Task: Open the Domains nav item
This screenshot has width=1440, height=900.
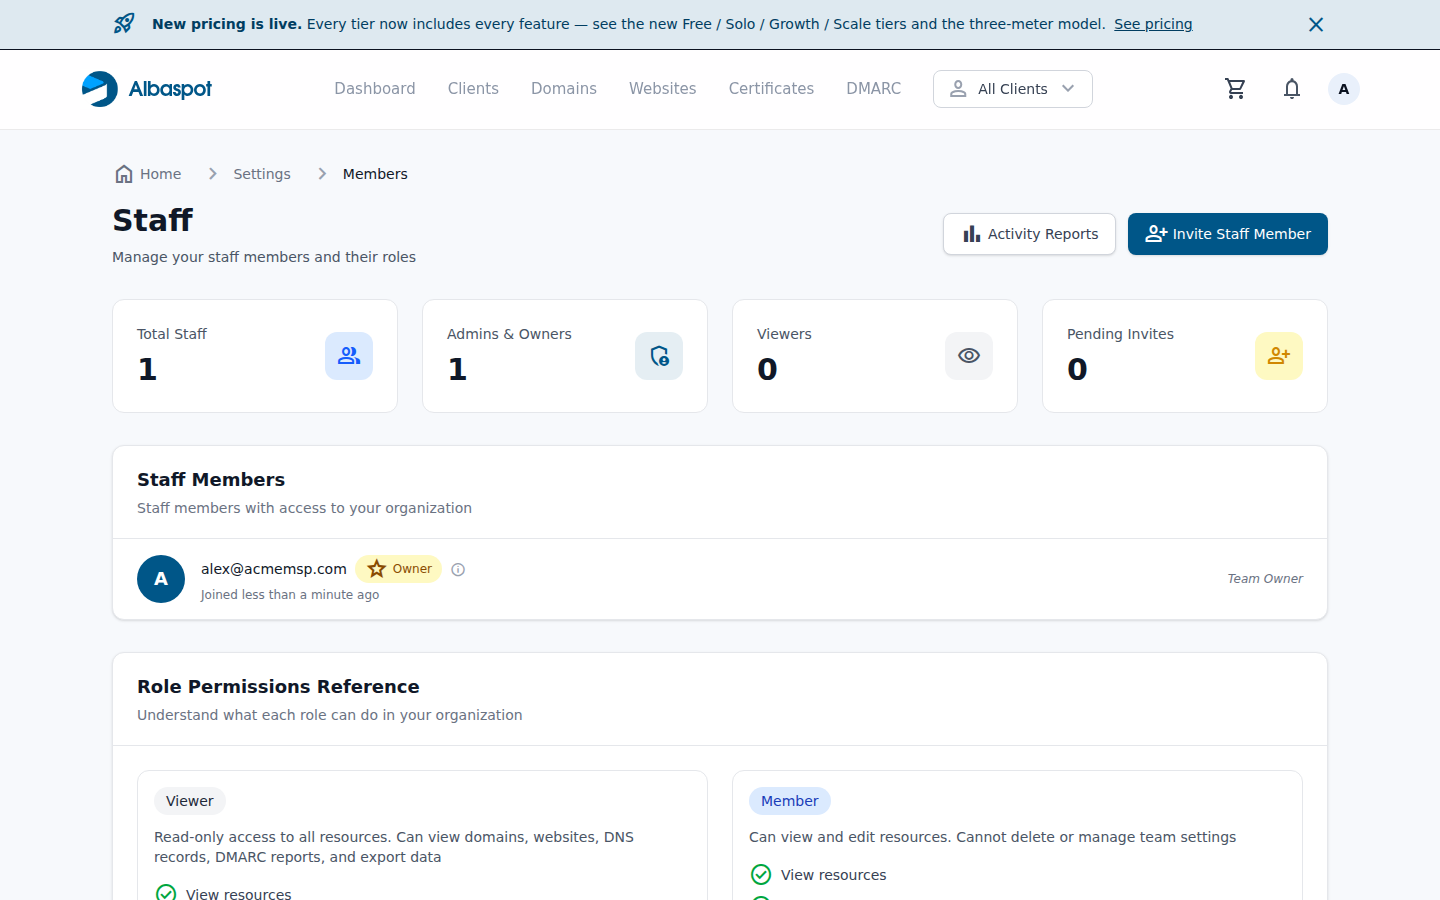Action: click(x=564, y=89)
